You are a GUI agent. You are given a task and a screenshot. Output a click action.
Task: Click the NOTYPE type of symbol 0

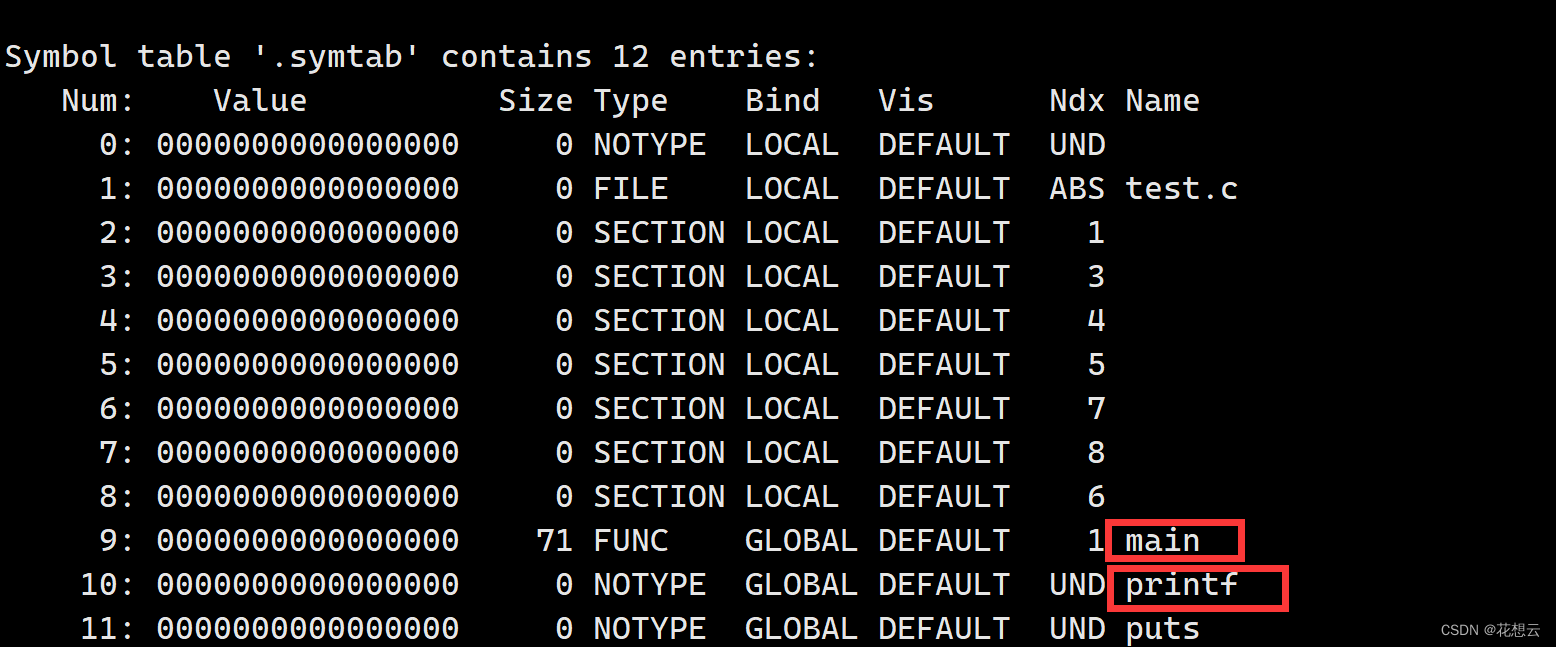click(x=649, y=145)
